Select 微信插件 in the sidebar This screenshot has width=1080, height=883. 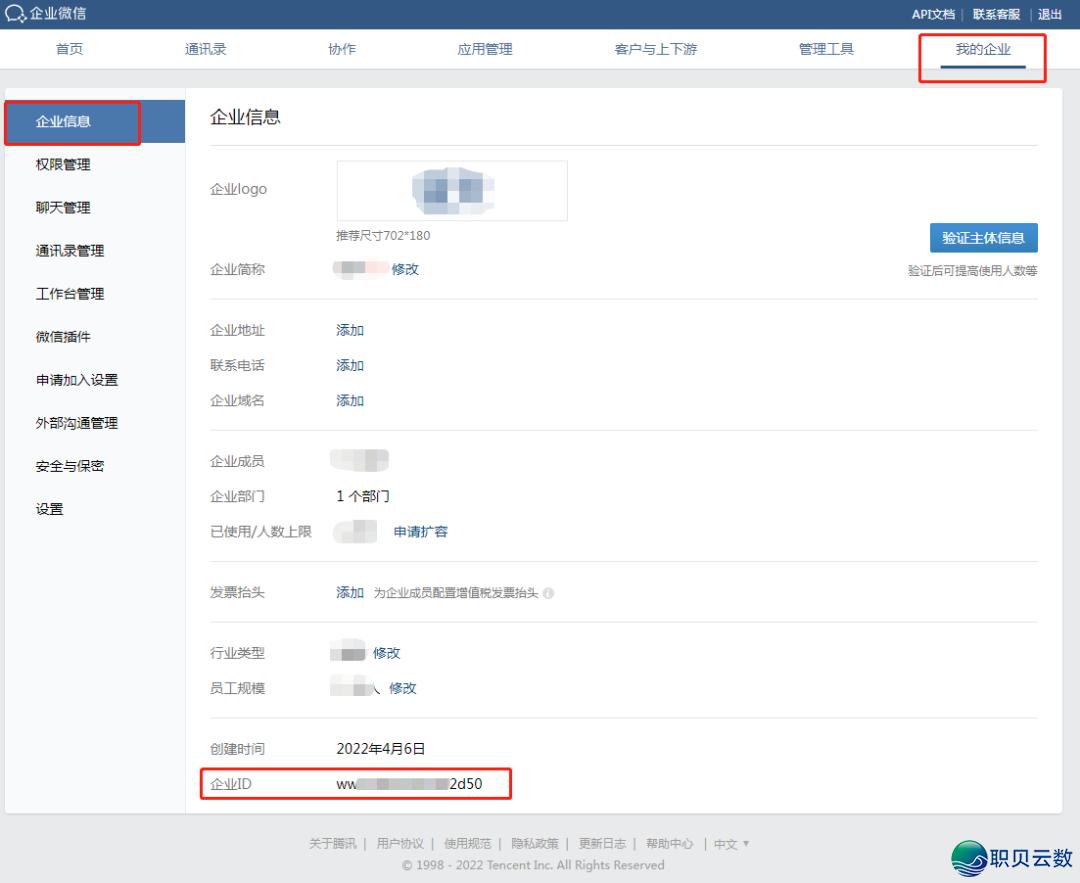click(x=63, y=337)
